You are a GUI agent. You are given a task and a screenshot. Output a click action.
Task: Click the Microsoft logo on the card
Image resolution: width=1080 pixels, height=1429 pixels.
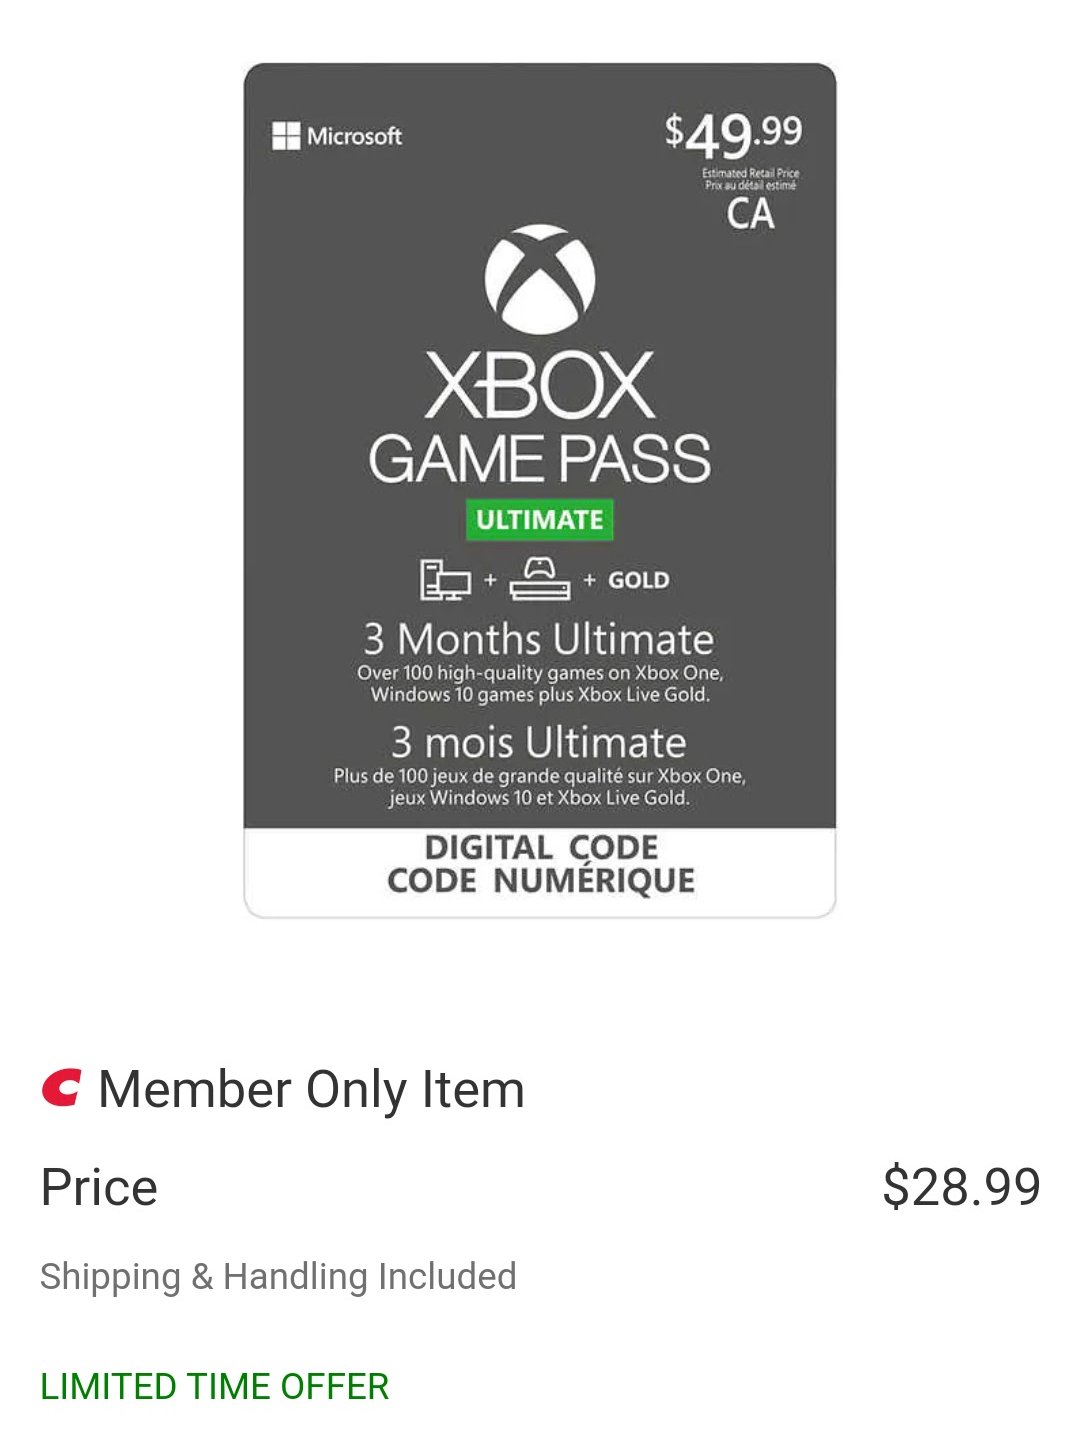coord(337,136)
